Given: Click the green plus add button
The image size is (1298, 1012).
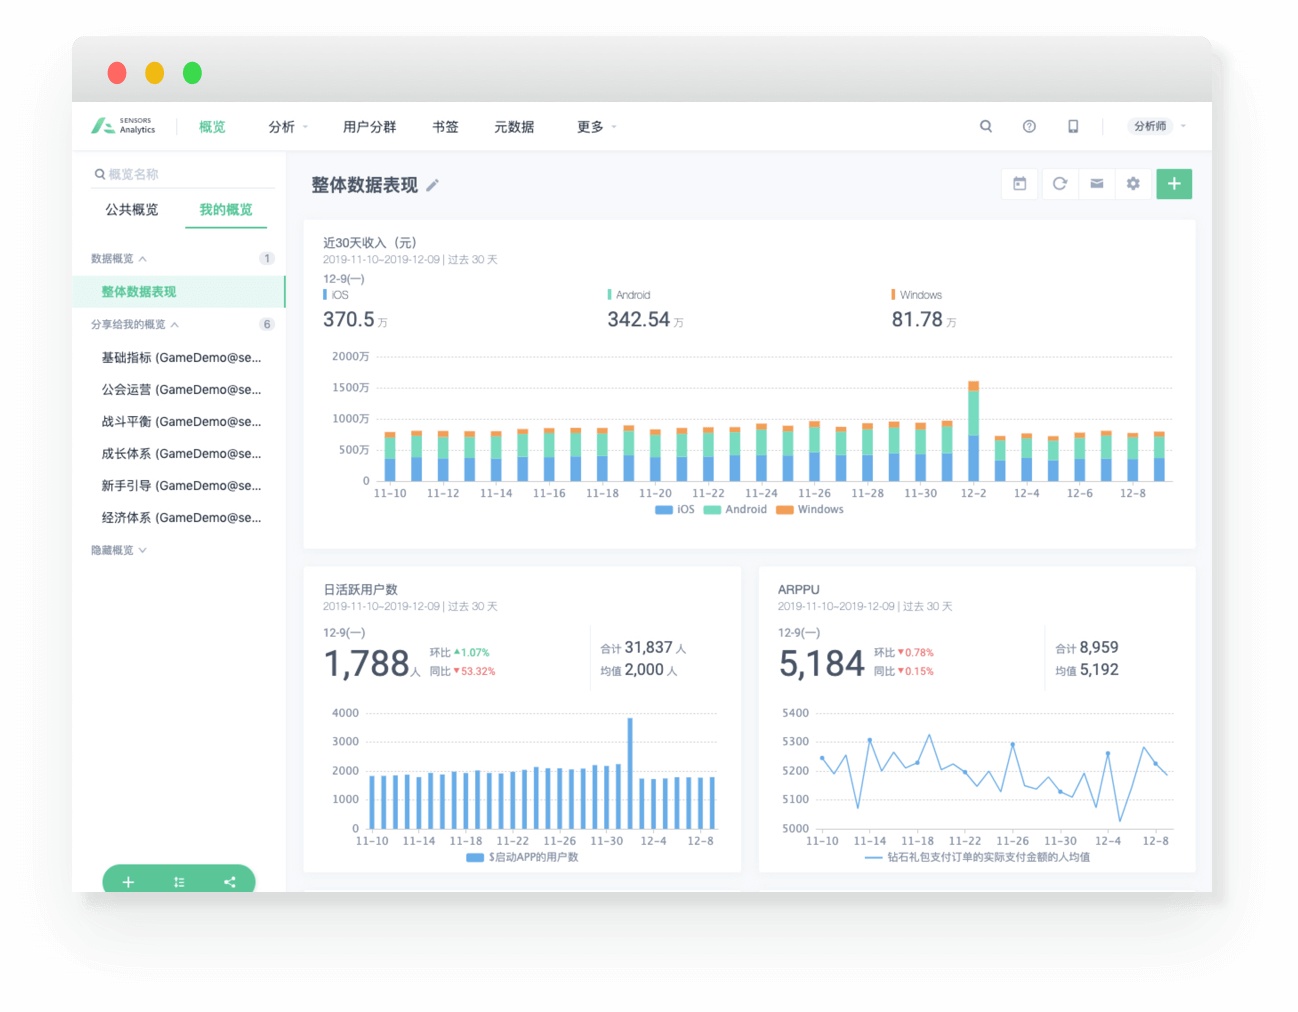Looking at the screenshot, I should click(x=1174, y=184).
